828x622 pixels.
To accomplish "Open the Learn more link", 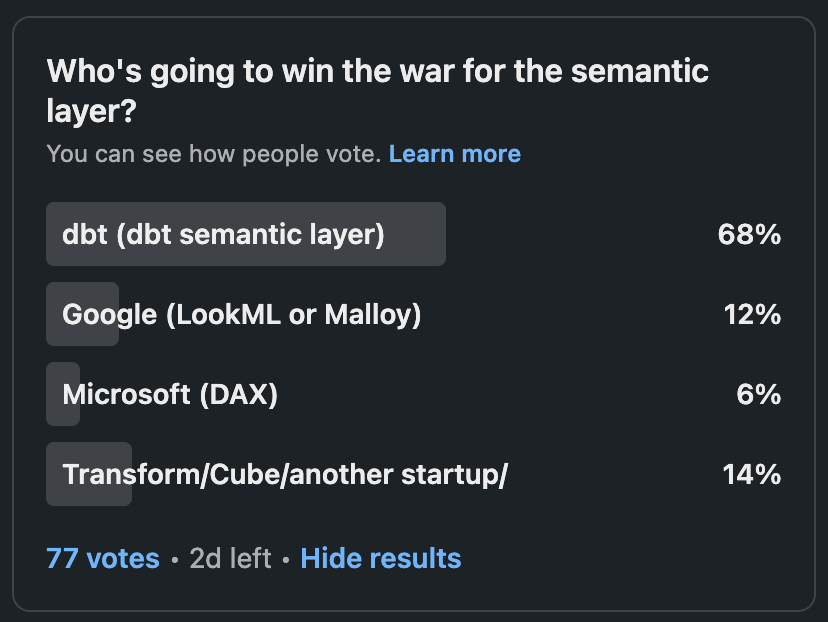I will pos(455,153).
